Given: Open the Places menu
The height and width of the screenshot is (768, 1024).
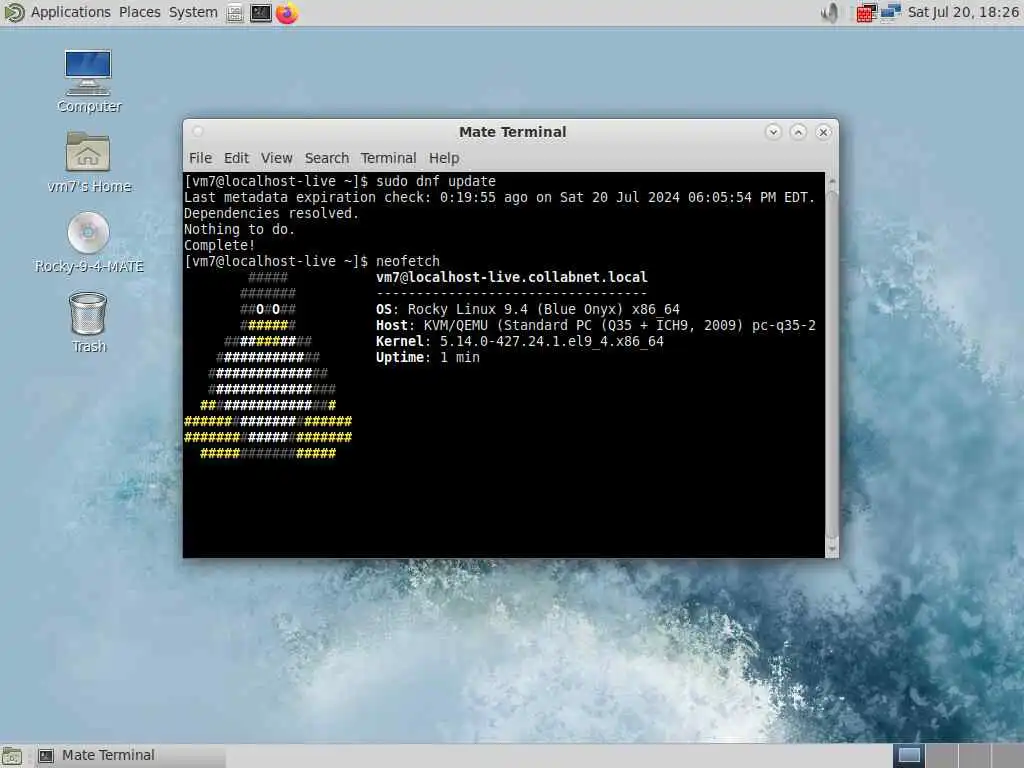Looking at the screenshot, I should (140, 12).
